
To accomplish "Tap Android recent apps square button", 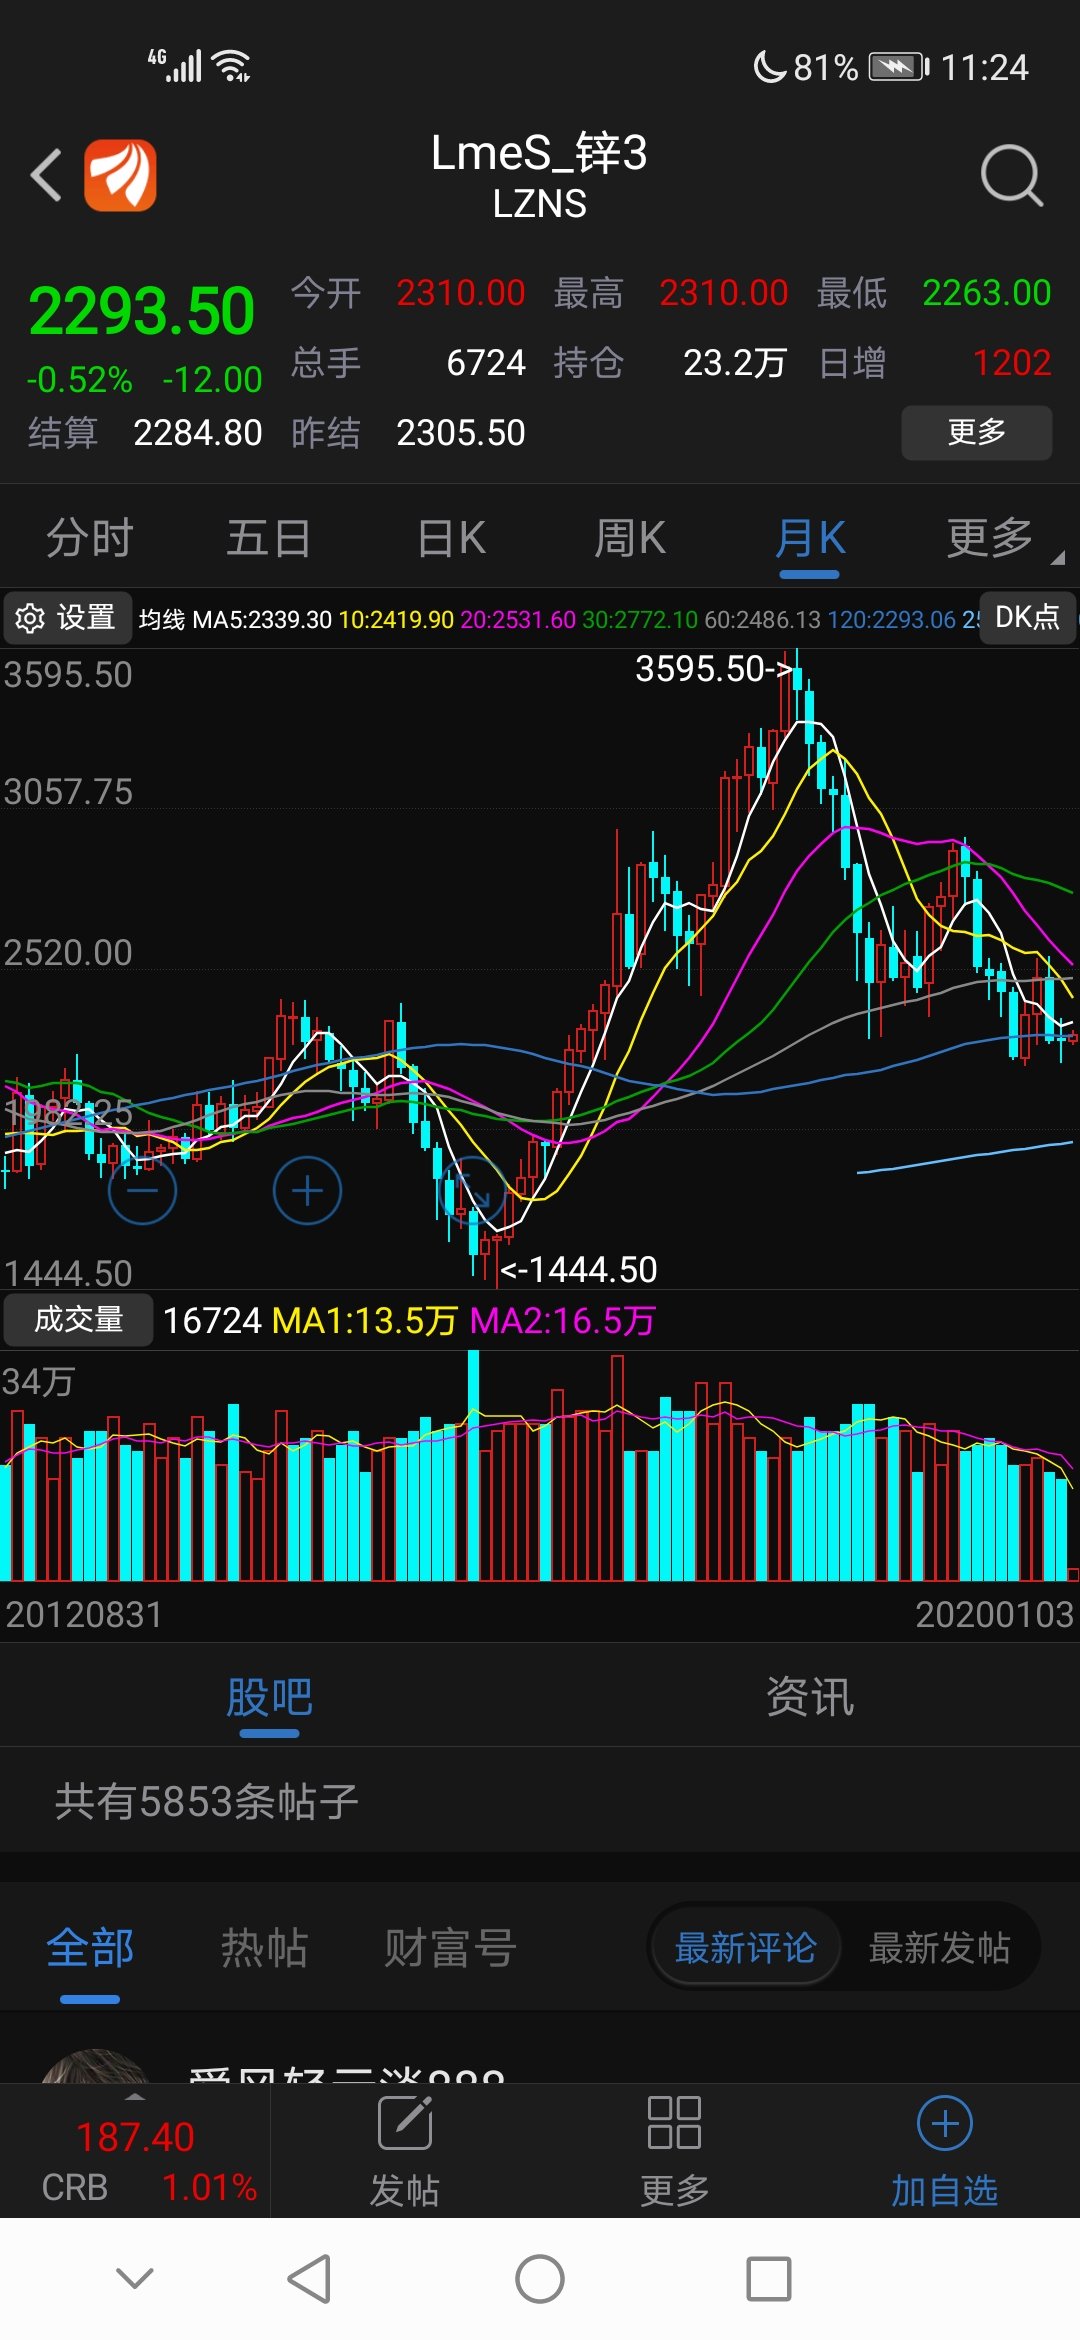I will pos(769,2279).
